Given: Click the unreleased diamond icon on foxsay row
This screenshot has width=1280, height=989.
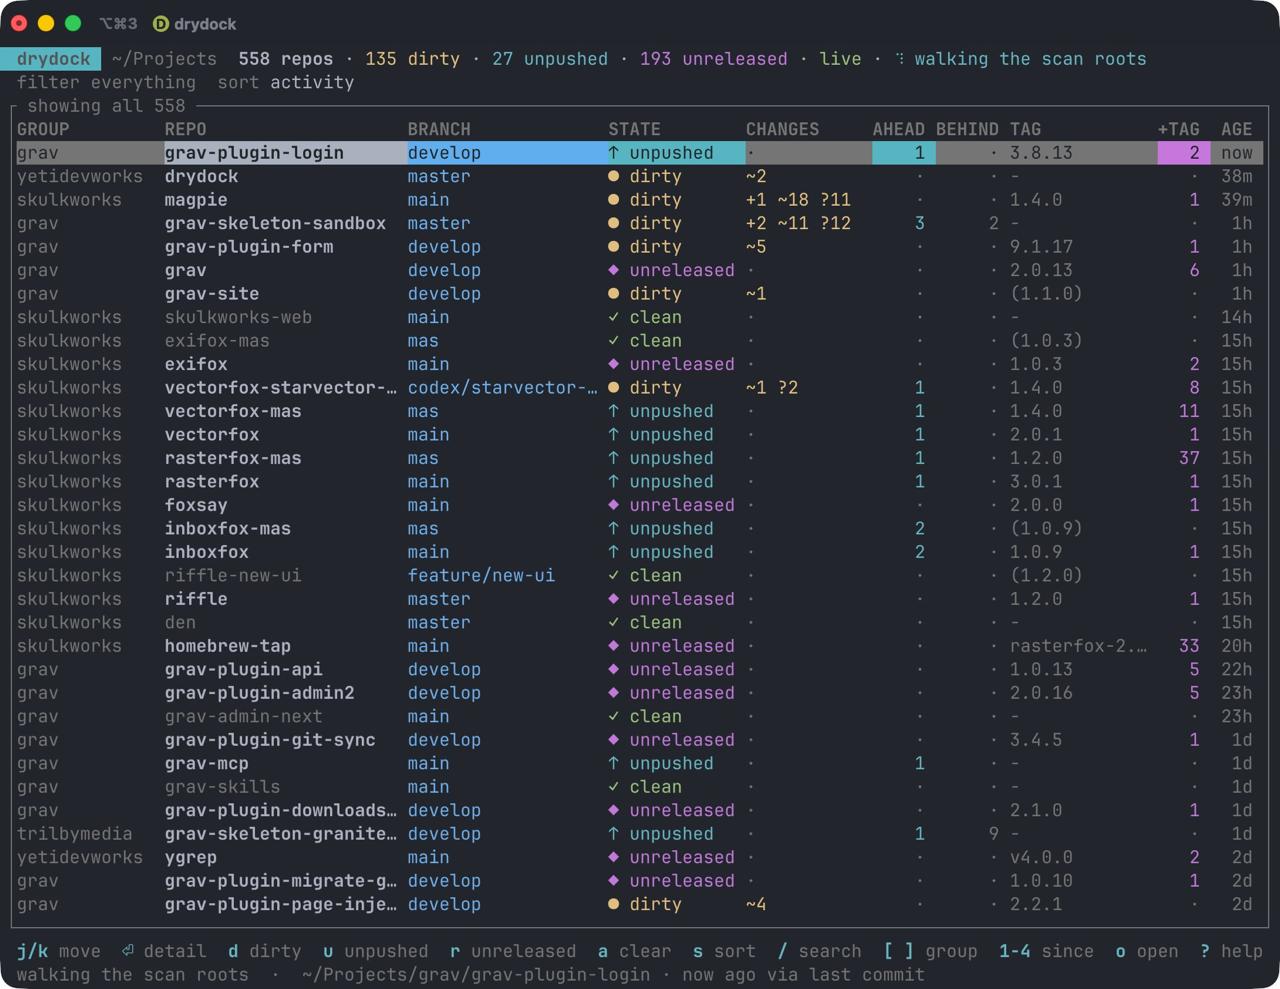Looking at the screenshot, I should tap(614, 505).
